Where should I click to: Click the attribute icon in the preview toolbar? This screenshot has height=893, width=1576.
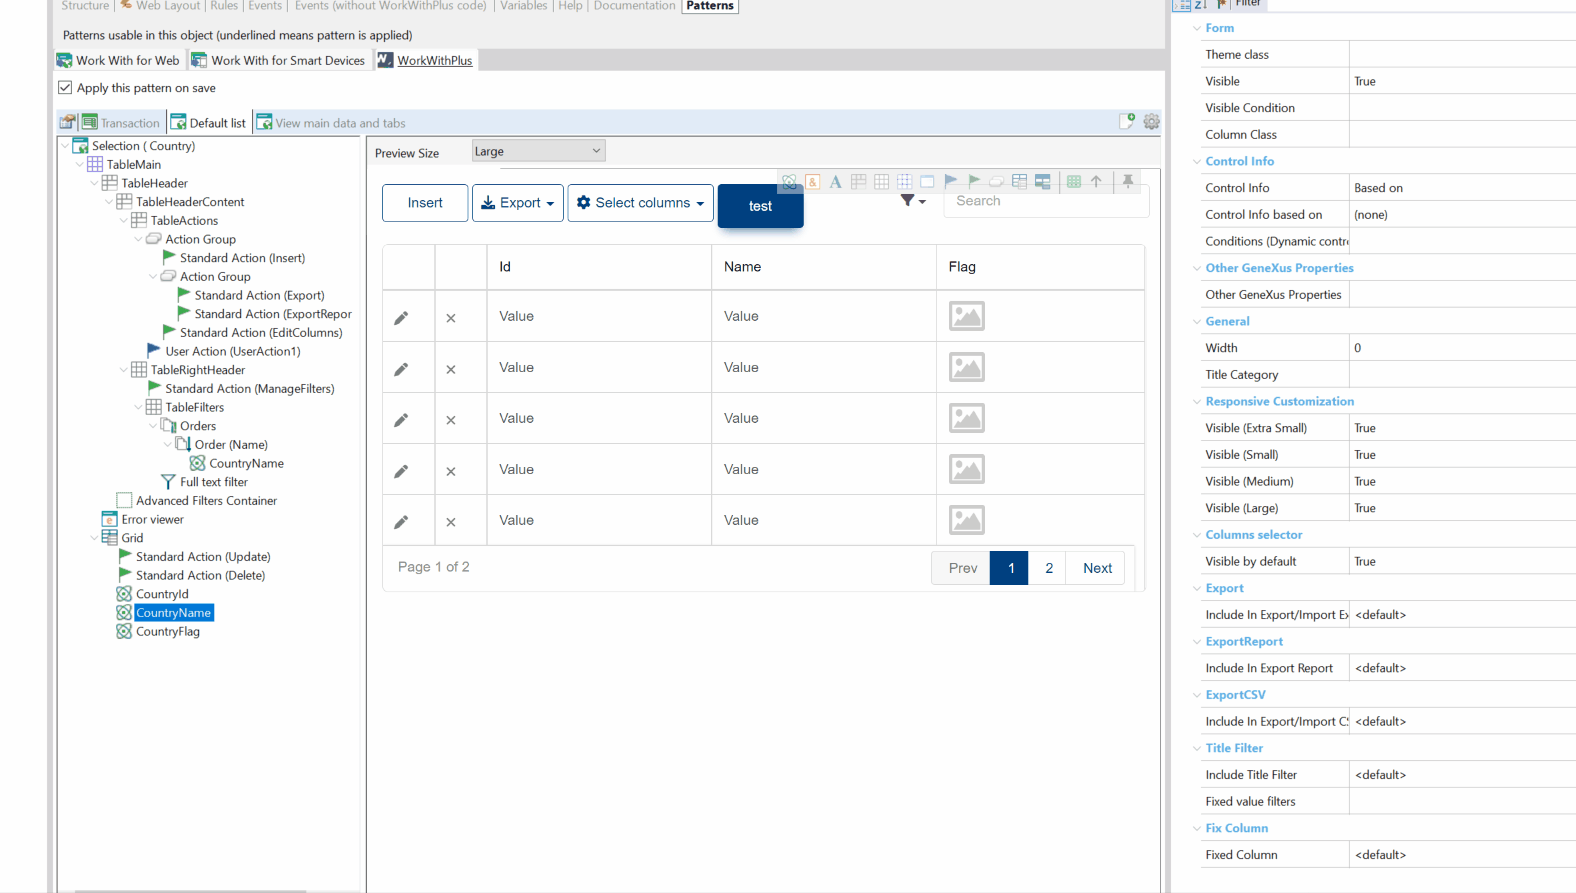[790, 182]
